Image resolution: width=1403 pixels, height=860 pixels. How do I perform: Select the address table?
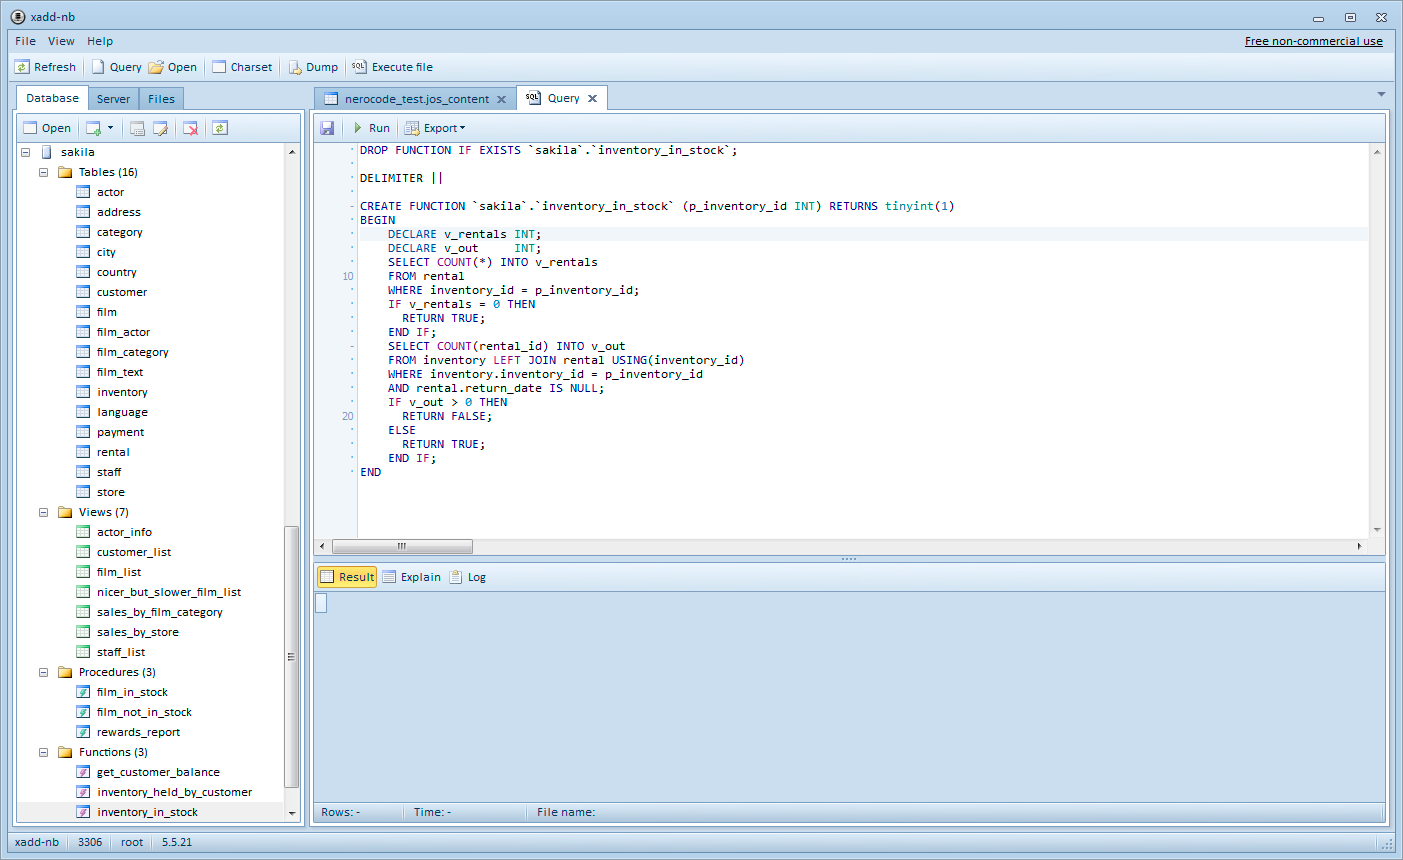click(118, 212)
